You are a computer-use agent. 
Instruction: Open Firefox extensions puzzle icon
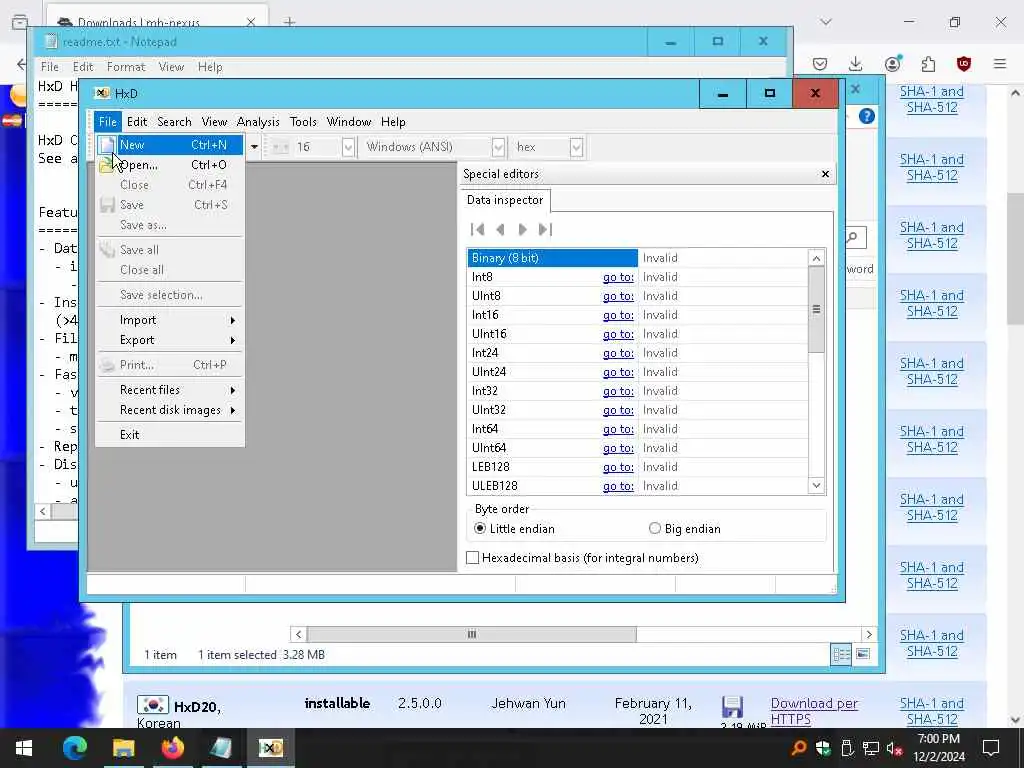pos(928,63)
